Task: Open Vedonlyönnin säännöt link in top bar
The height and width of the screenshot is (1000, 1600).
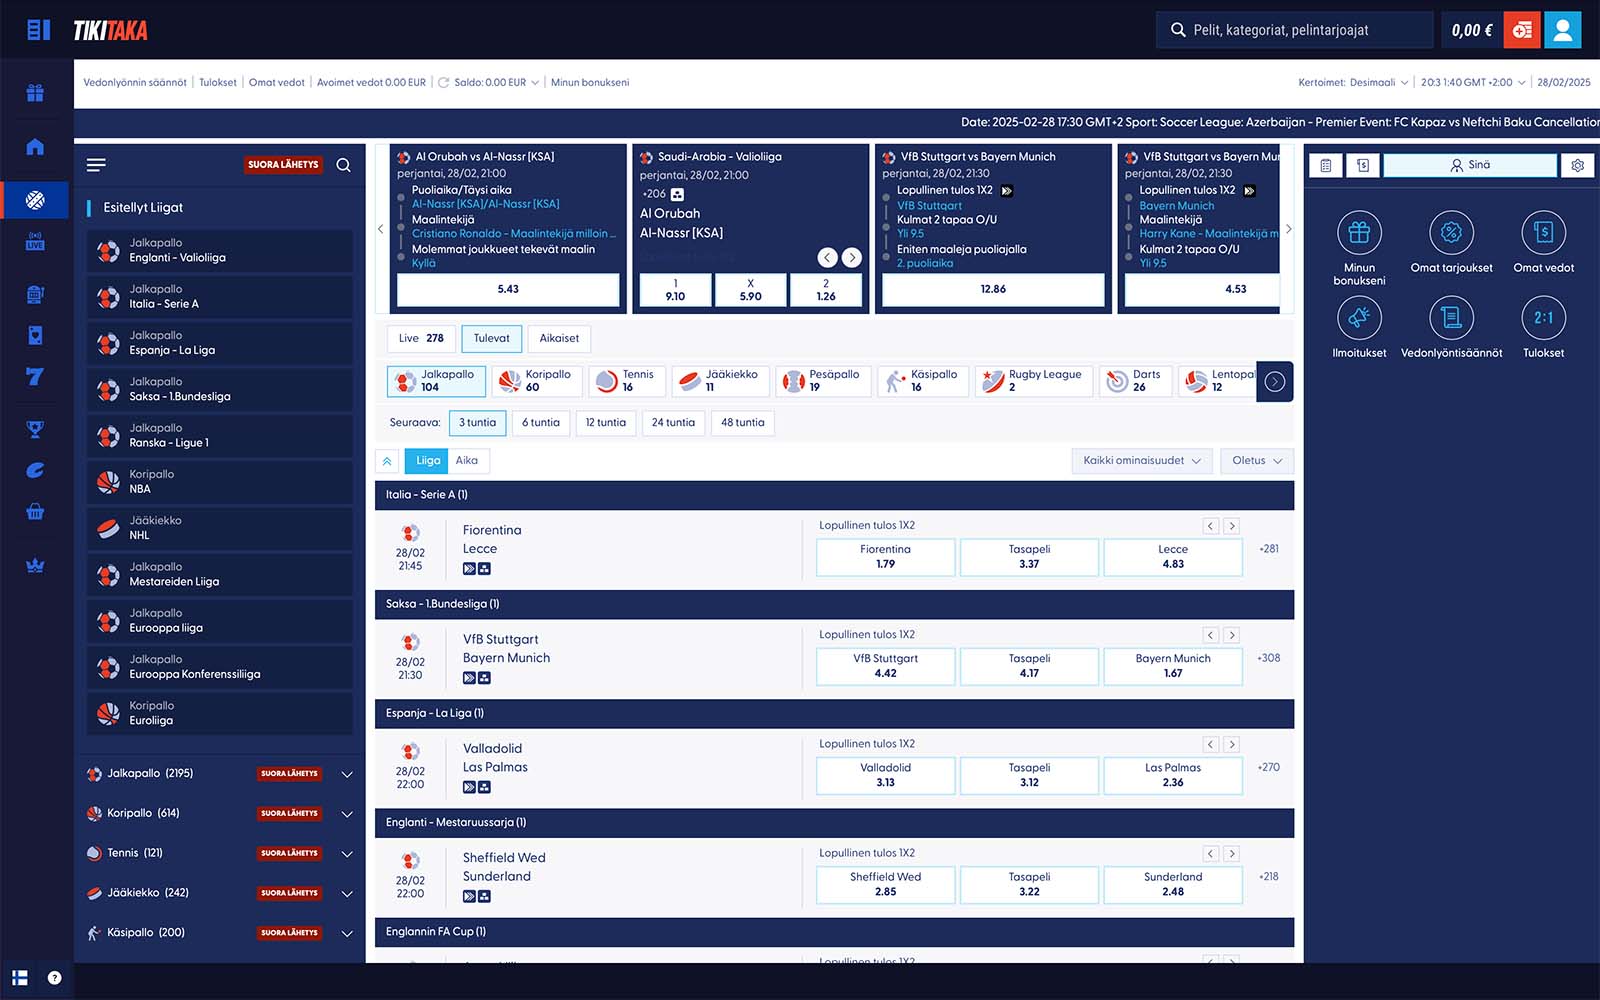Action: tap(135, 83)
